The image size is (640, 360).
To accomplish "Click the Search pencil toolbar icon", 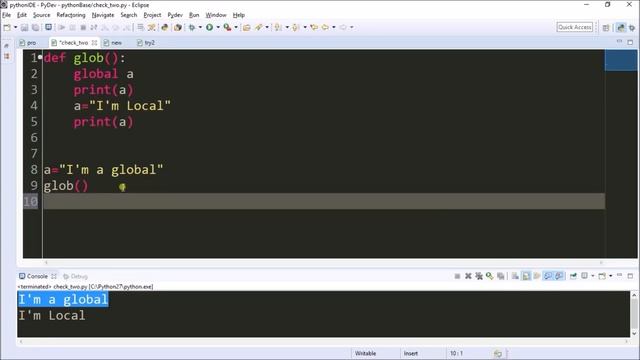I will click(259, 27).
